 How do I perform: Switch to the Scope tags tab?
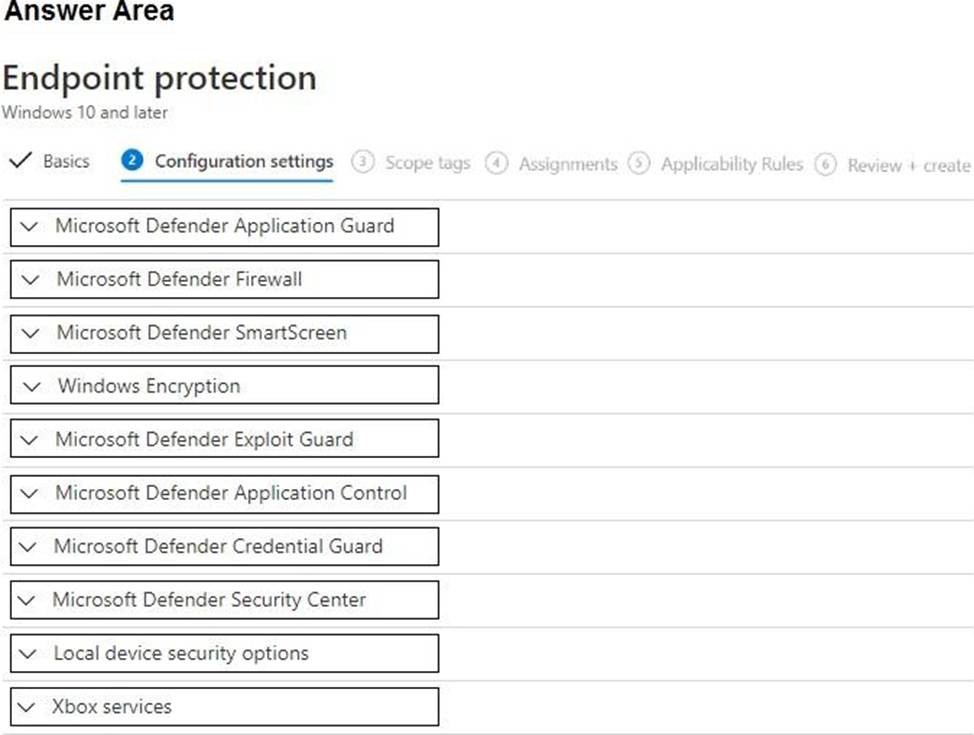click(x=427, y=163)
